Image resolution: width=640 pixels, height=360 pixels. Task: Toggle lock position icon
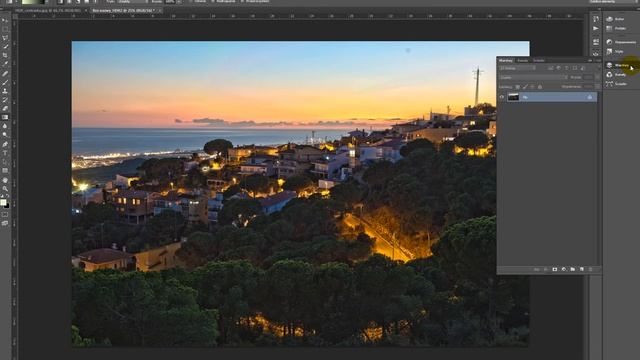533,87
